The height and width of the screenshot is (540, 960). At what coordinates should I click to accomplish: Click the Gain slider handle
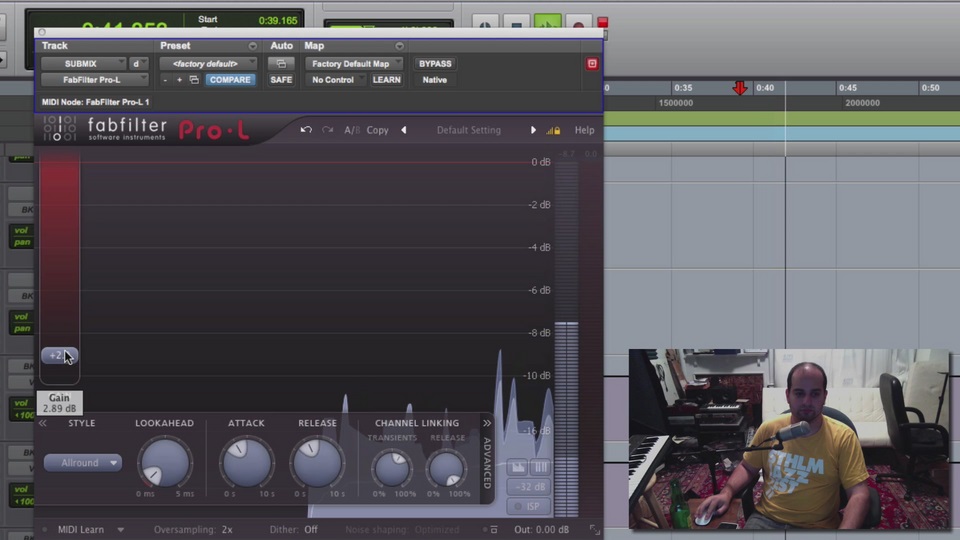coord(59,355)
